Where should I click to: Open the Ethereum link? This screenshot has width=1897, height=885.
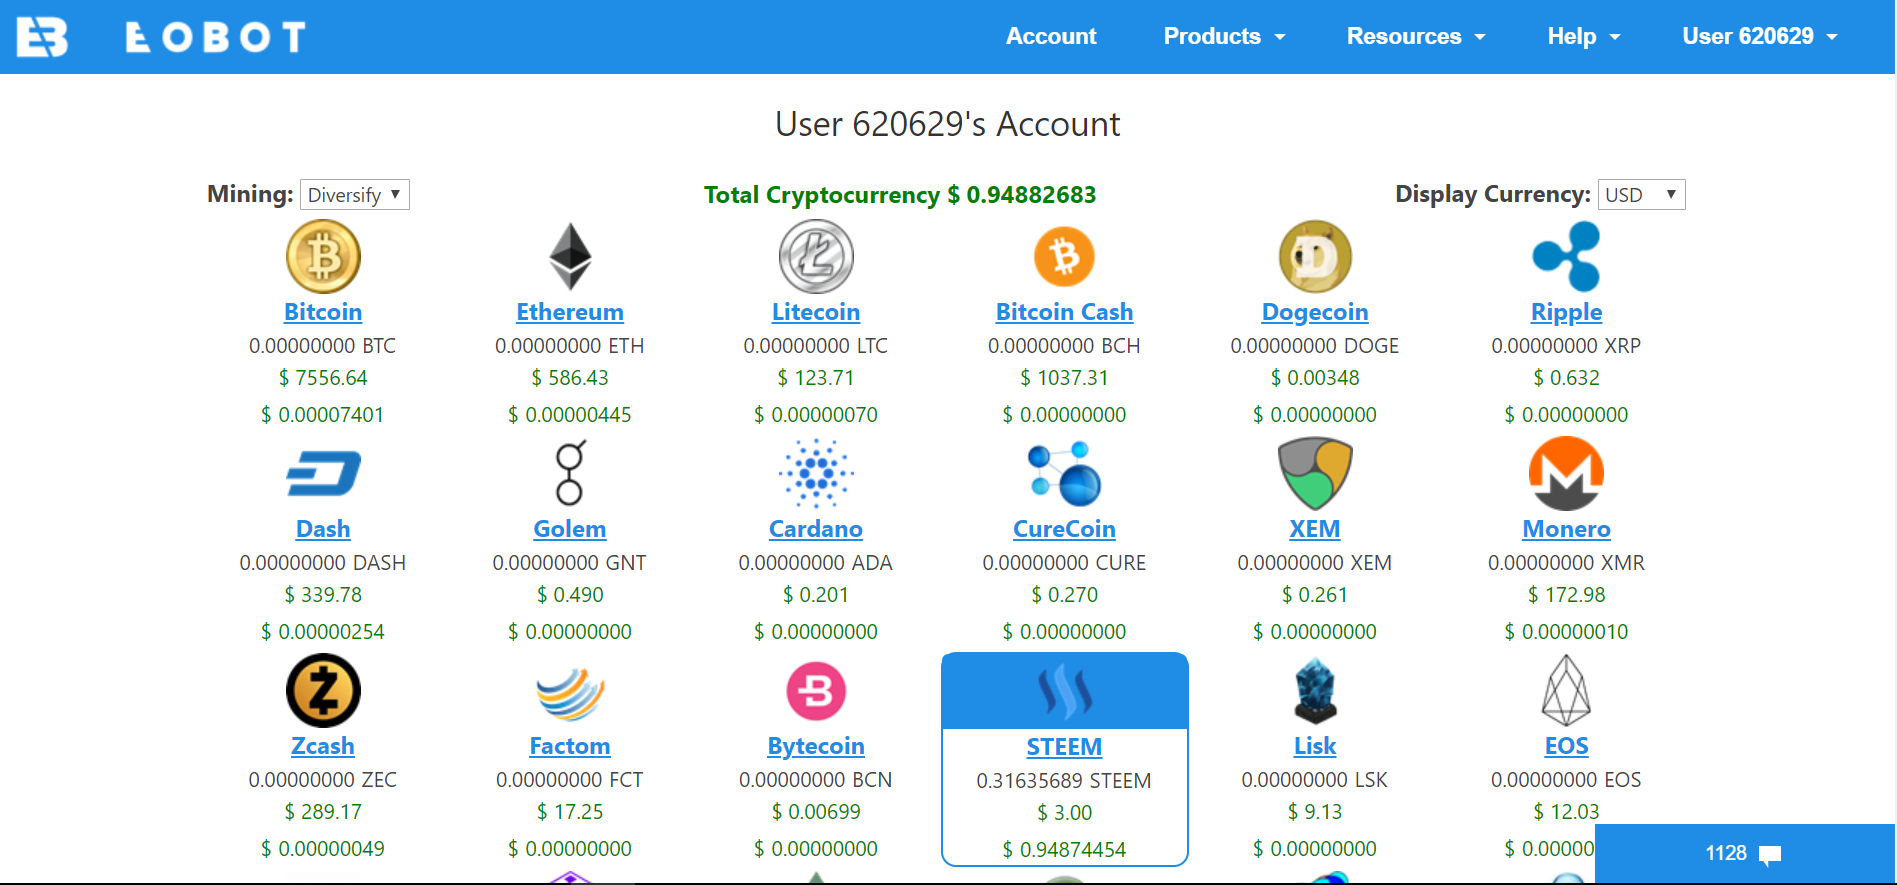(x=570, y=312)
